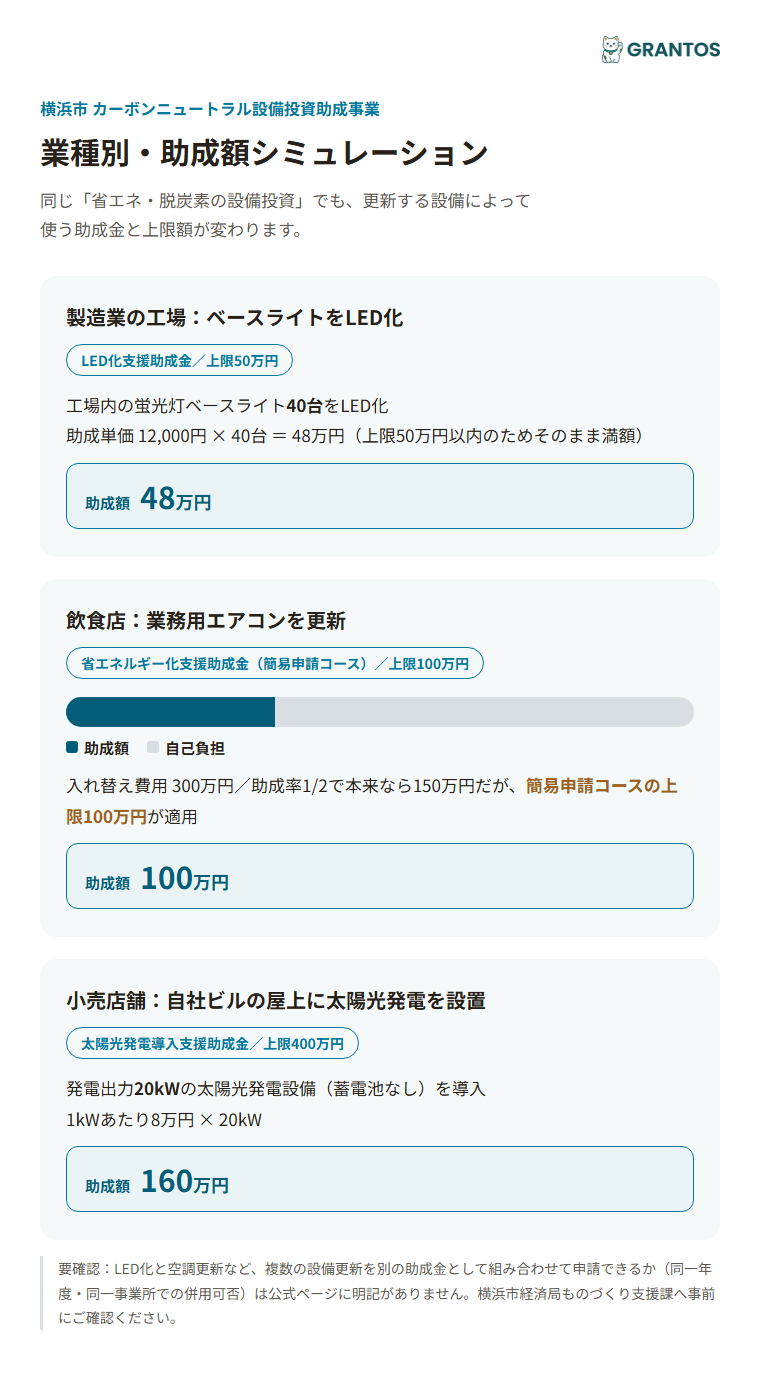Click heading 飲食店：業務用エアコンを更新
This screenshot has height=1377, width=760.
point(206,621)
